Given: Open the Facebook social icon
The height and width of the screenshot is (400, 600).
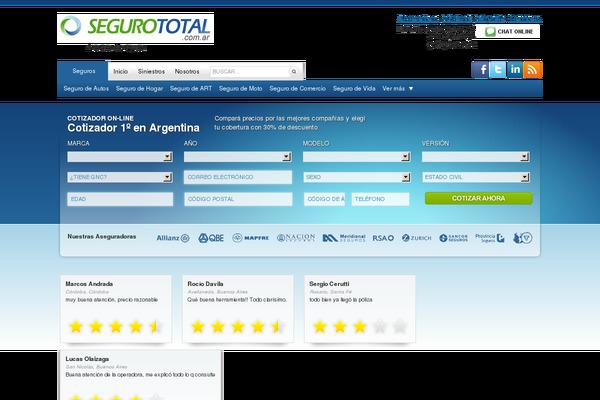Looking at the screenshot, I should pos(480,69).
